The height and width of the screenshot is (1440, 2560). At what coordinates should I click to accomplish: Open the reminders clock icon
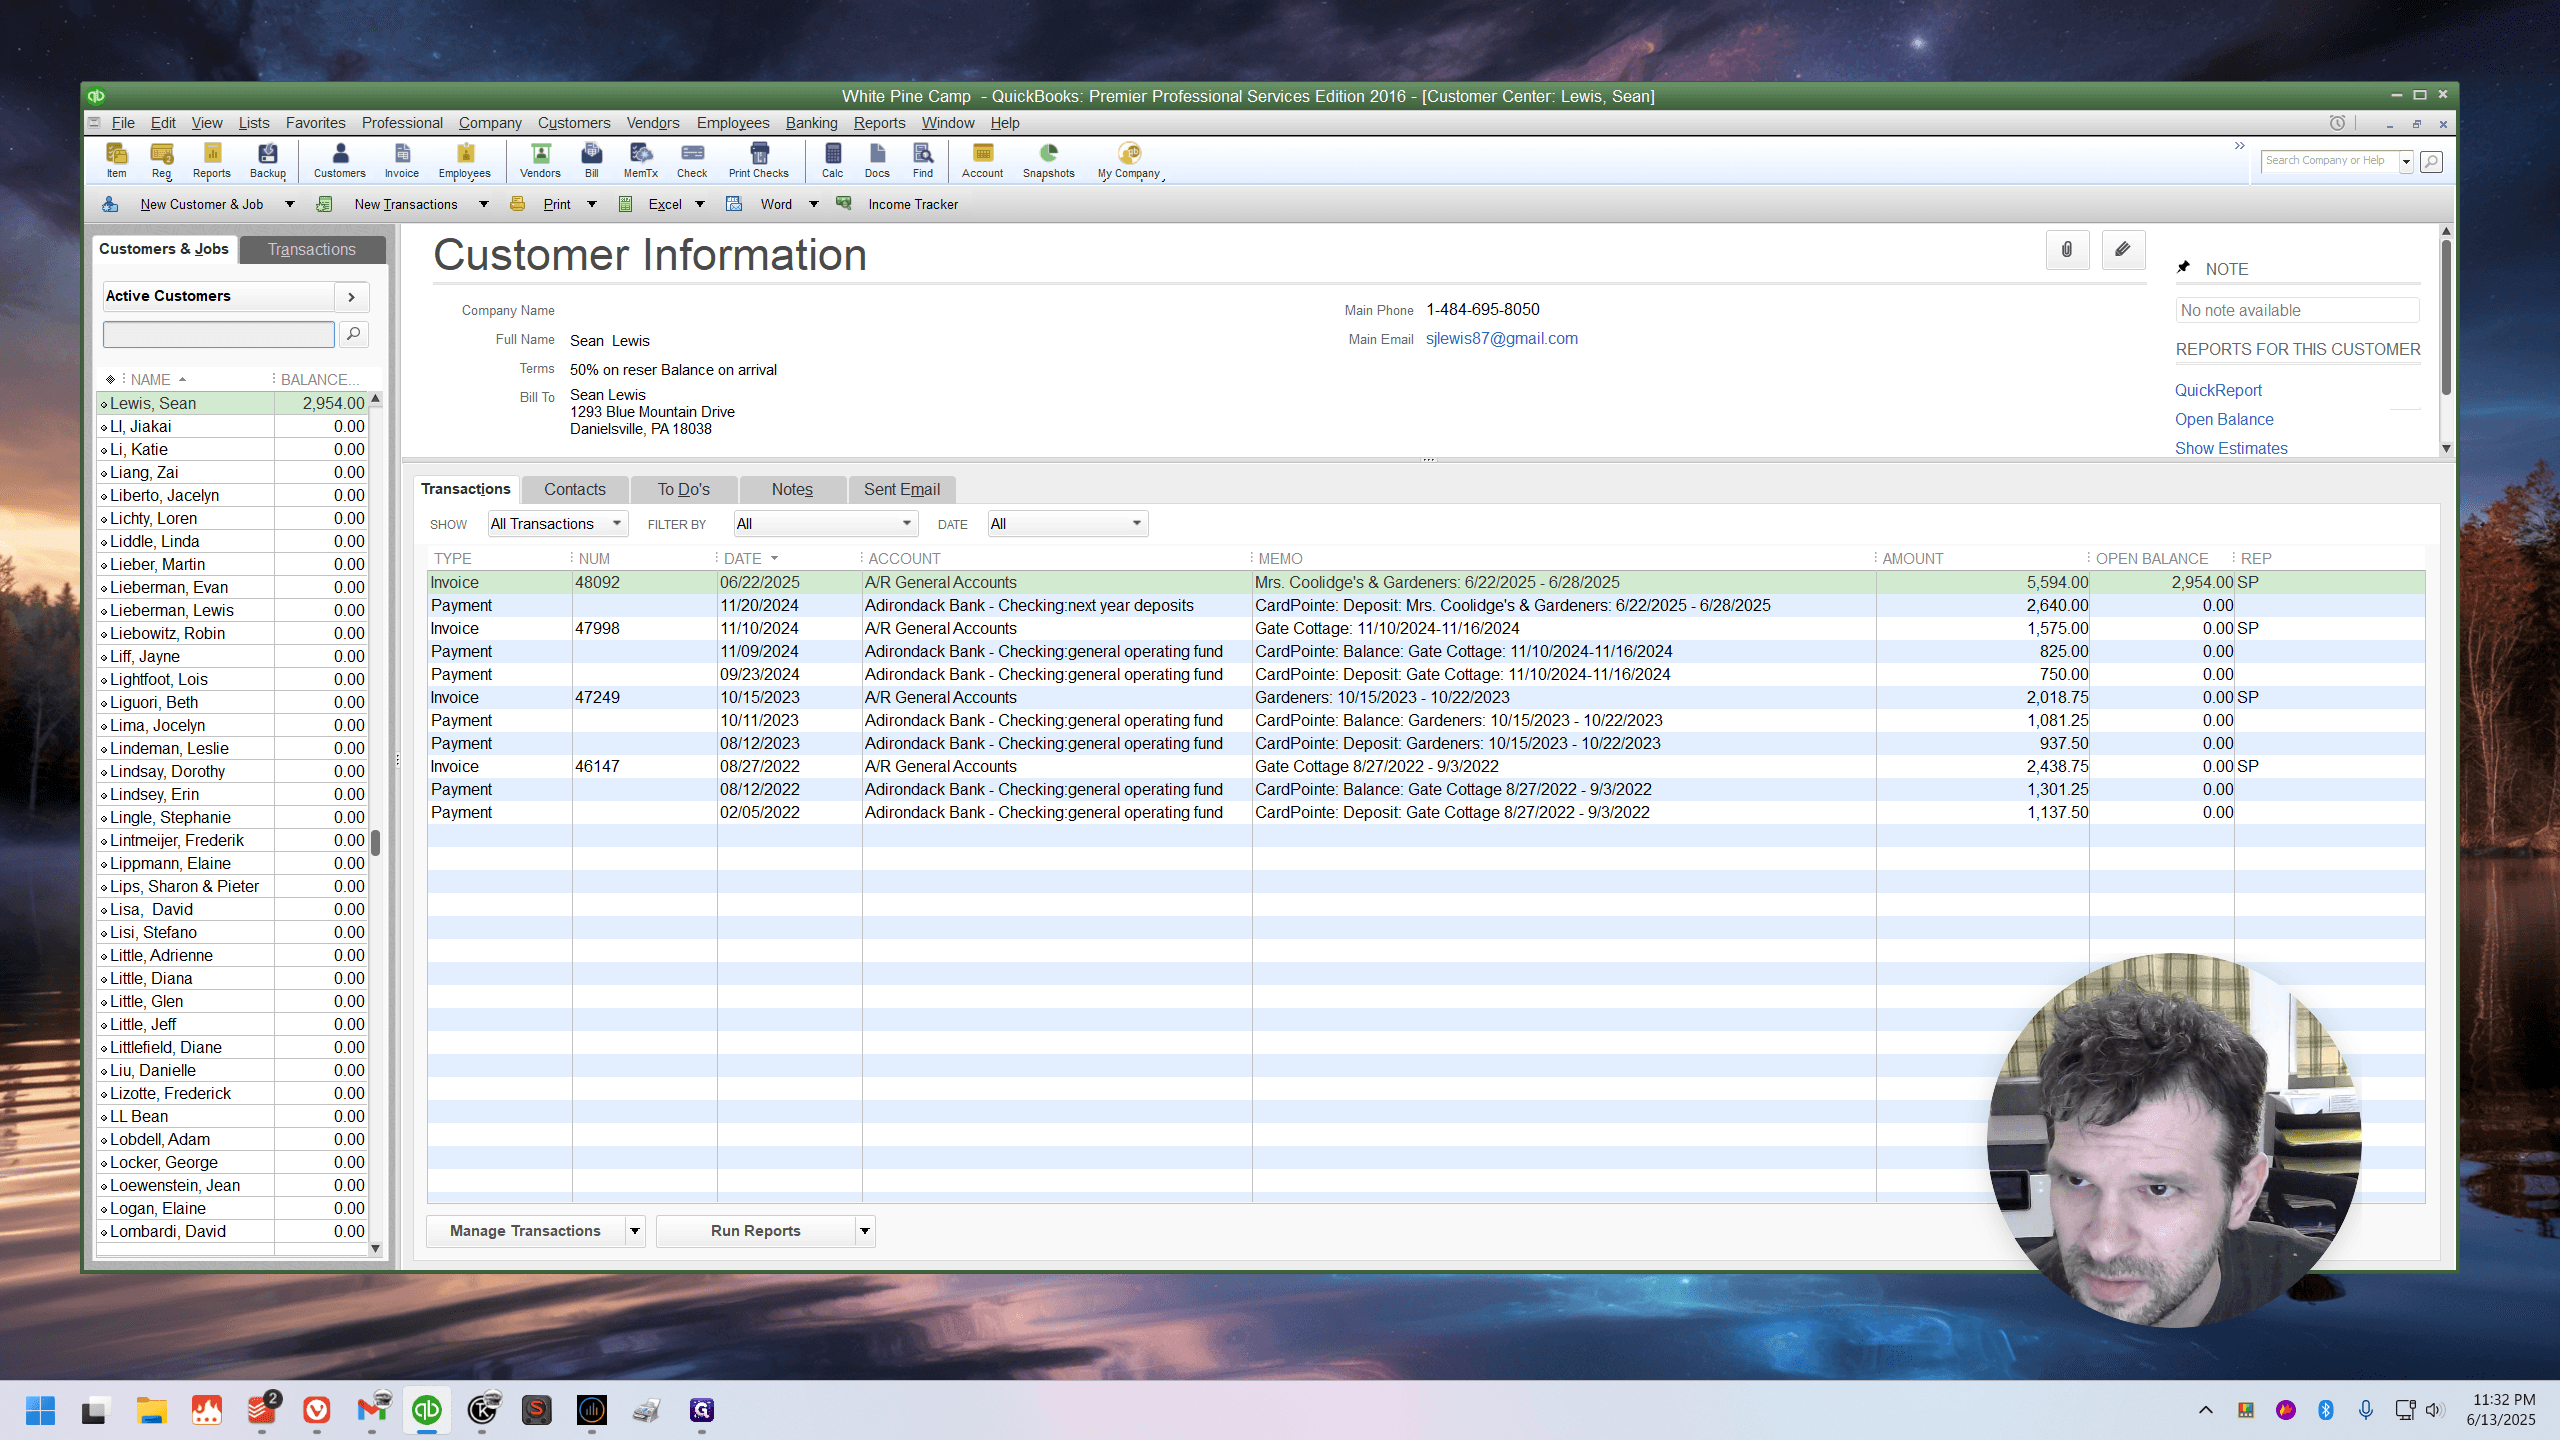click(2337, 123)
